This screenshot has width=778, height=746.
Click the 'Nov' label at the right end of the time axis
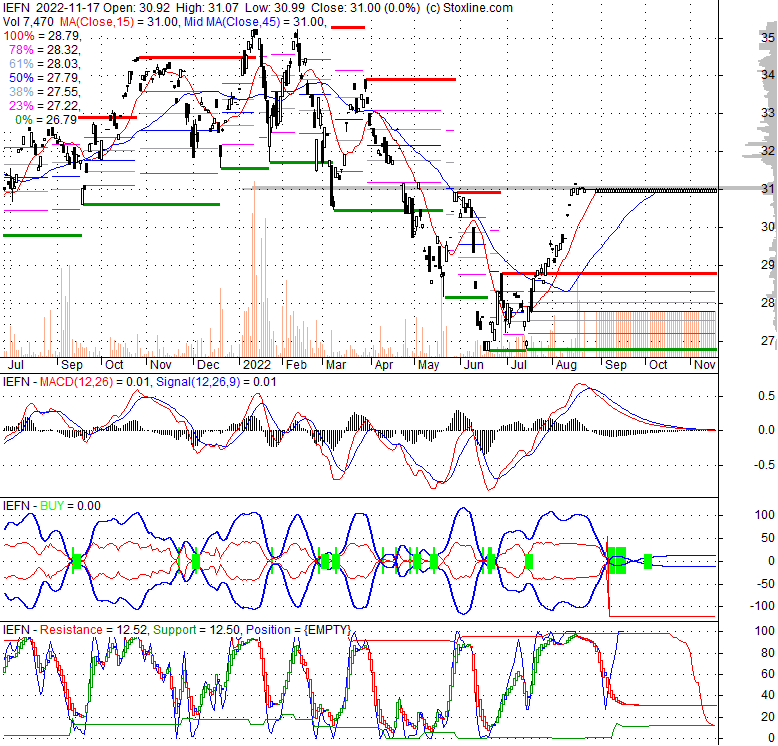pos(705,365)
